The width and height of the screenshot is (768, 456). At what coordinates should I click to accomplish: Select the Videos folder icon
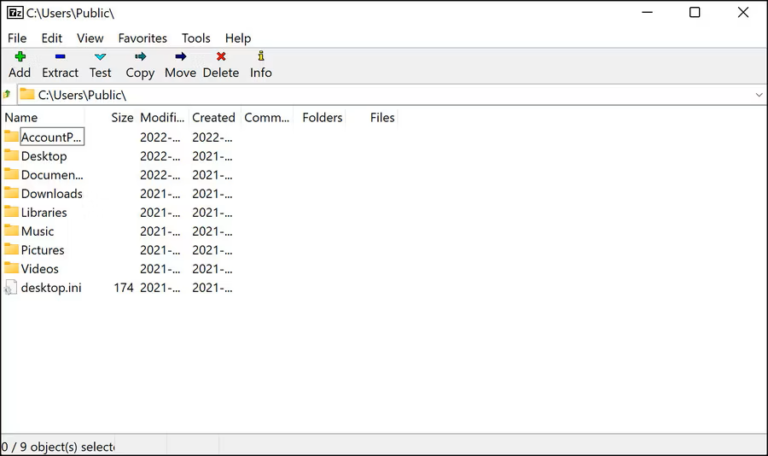(12, 269)
